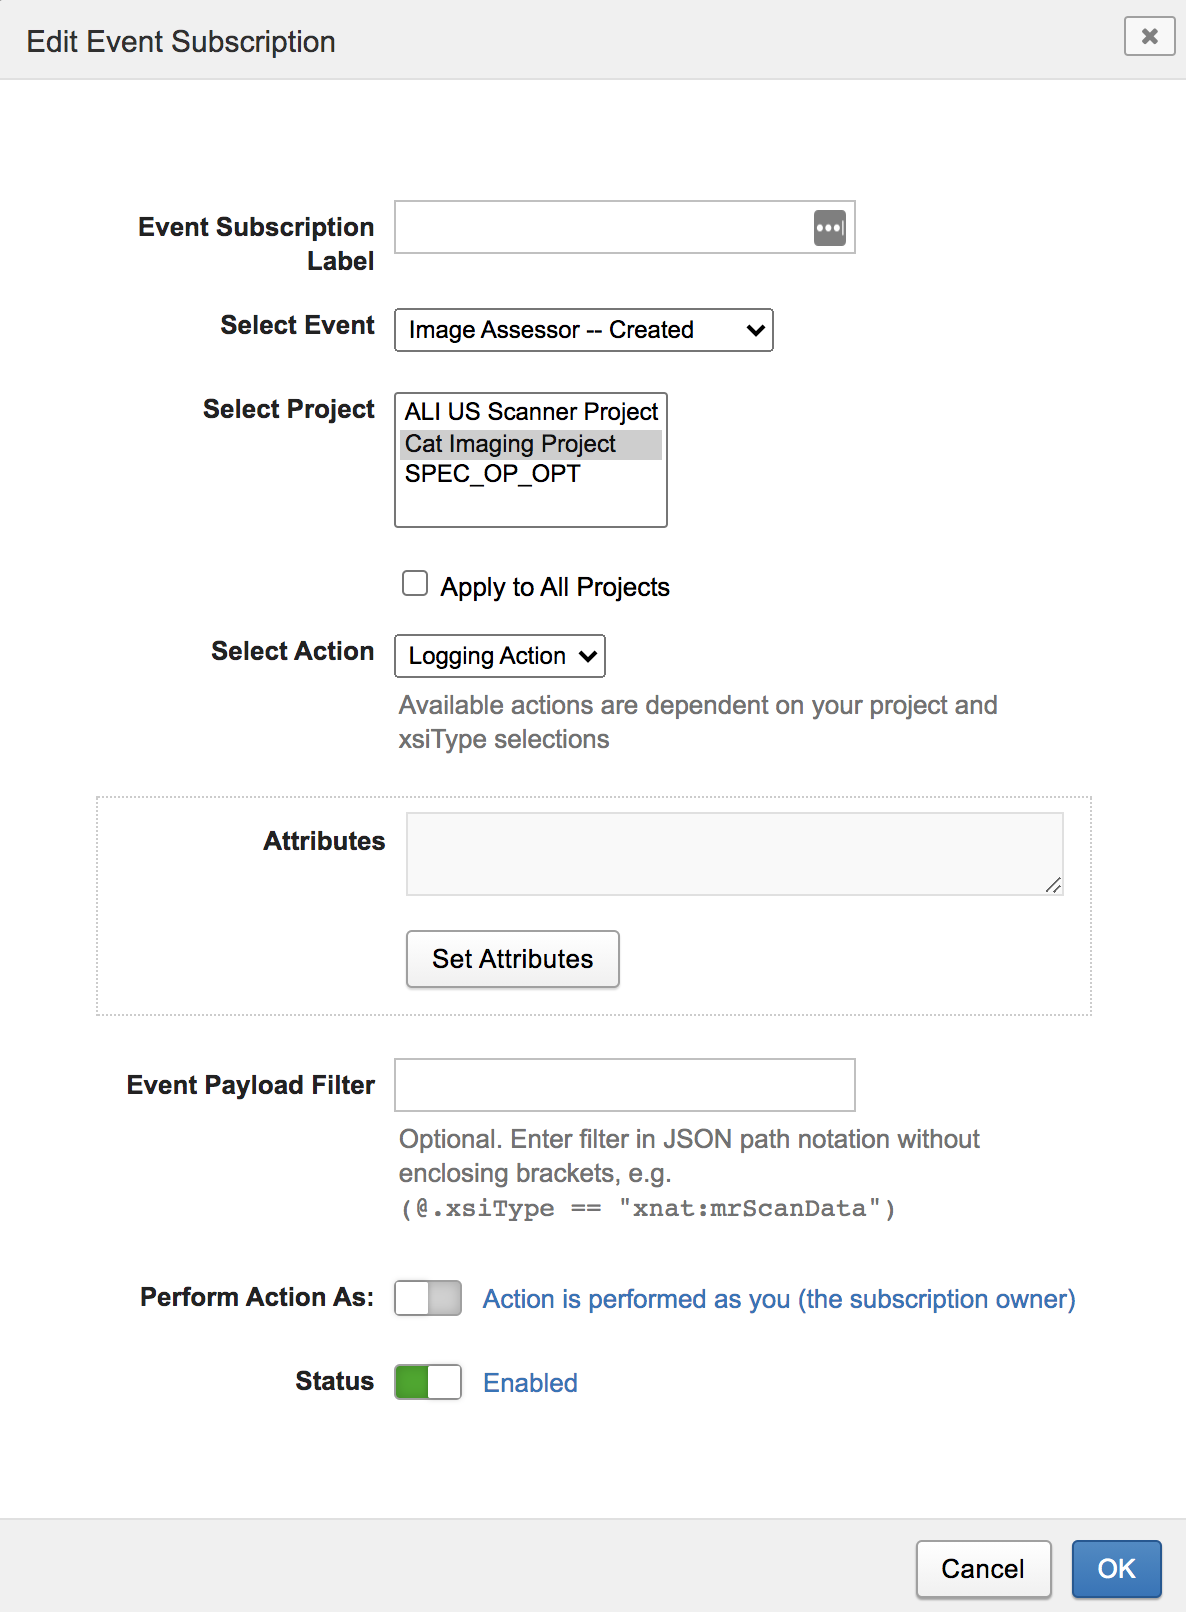
Task: Select Cat Imaging Project option
Action: pos(511,444)
